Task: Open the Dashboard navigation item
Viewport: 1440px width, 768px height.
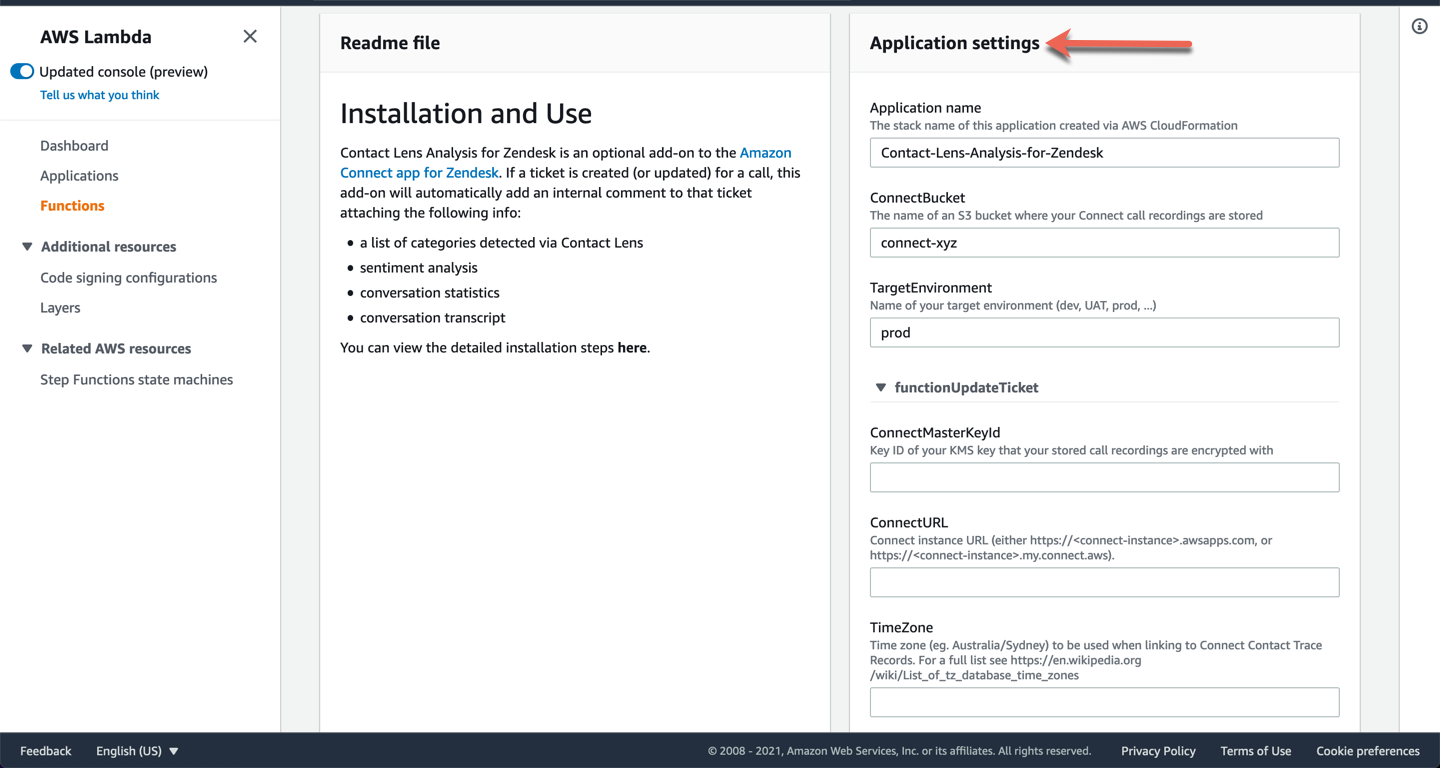Action: tap(74, 146)
